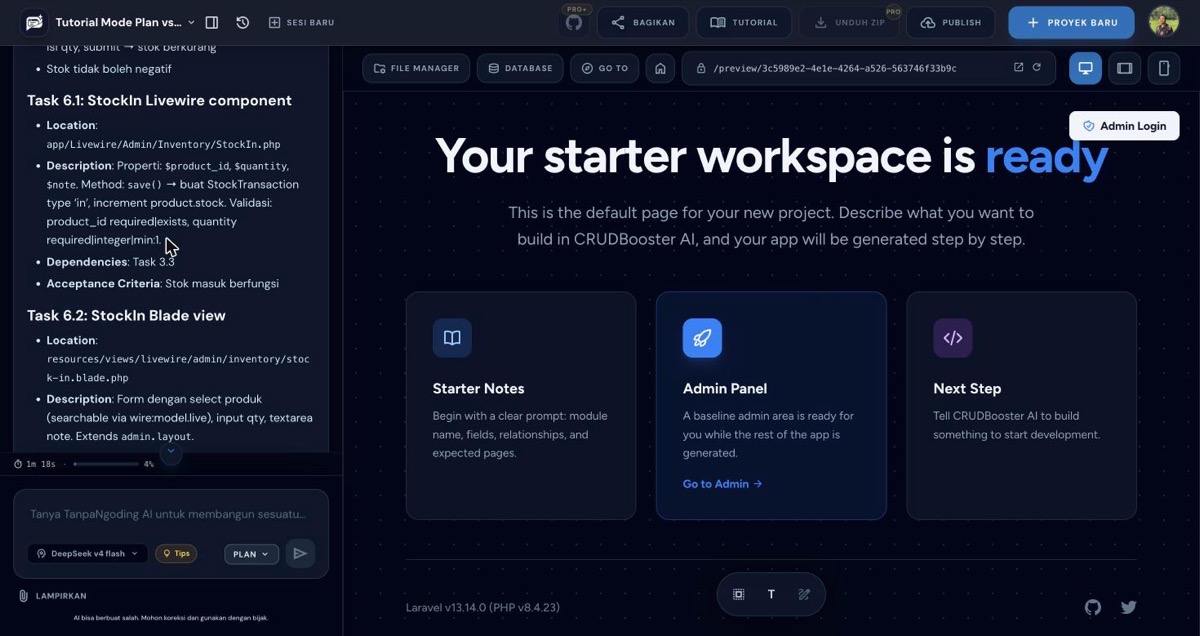Click path 'app/Livewire/Admin/Inventory/StockIn.php'
This screenshot has height=636, width=1200.
coord(163,144)
